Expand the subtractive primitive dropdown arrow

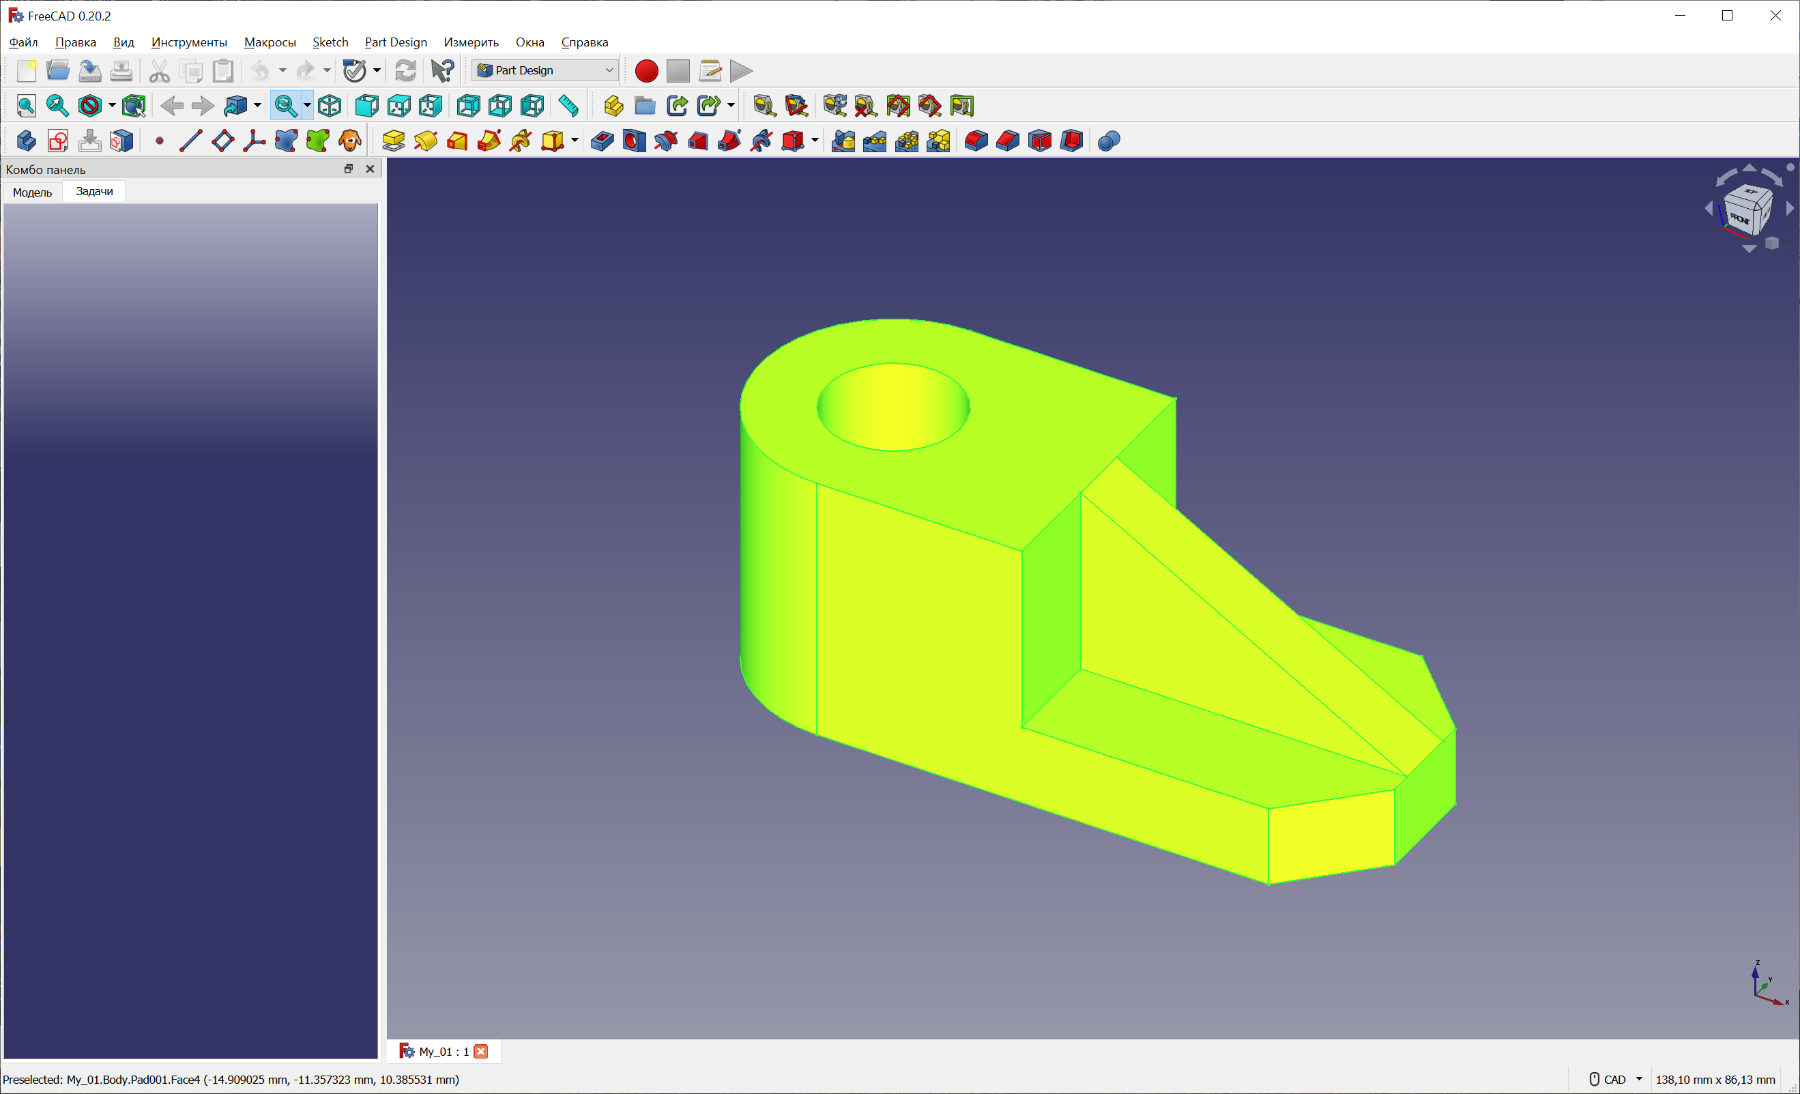click(x=815, y=141)
